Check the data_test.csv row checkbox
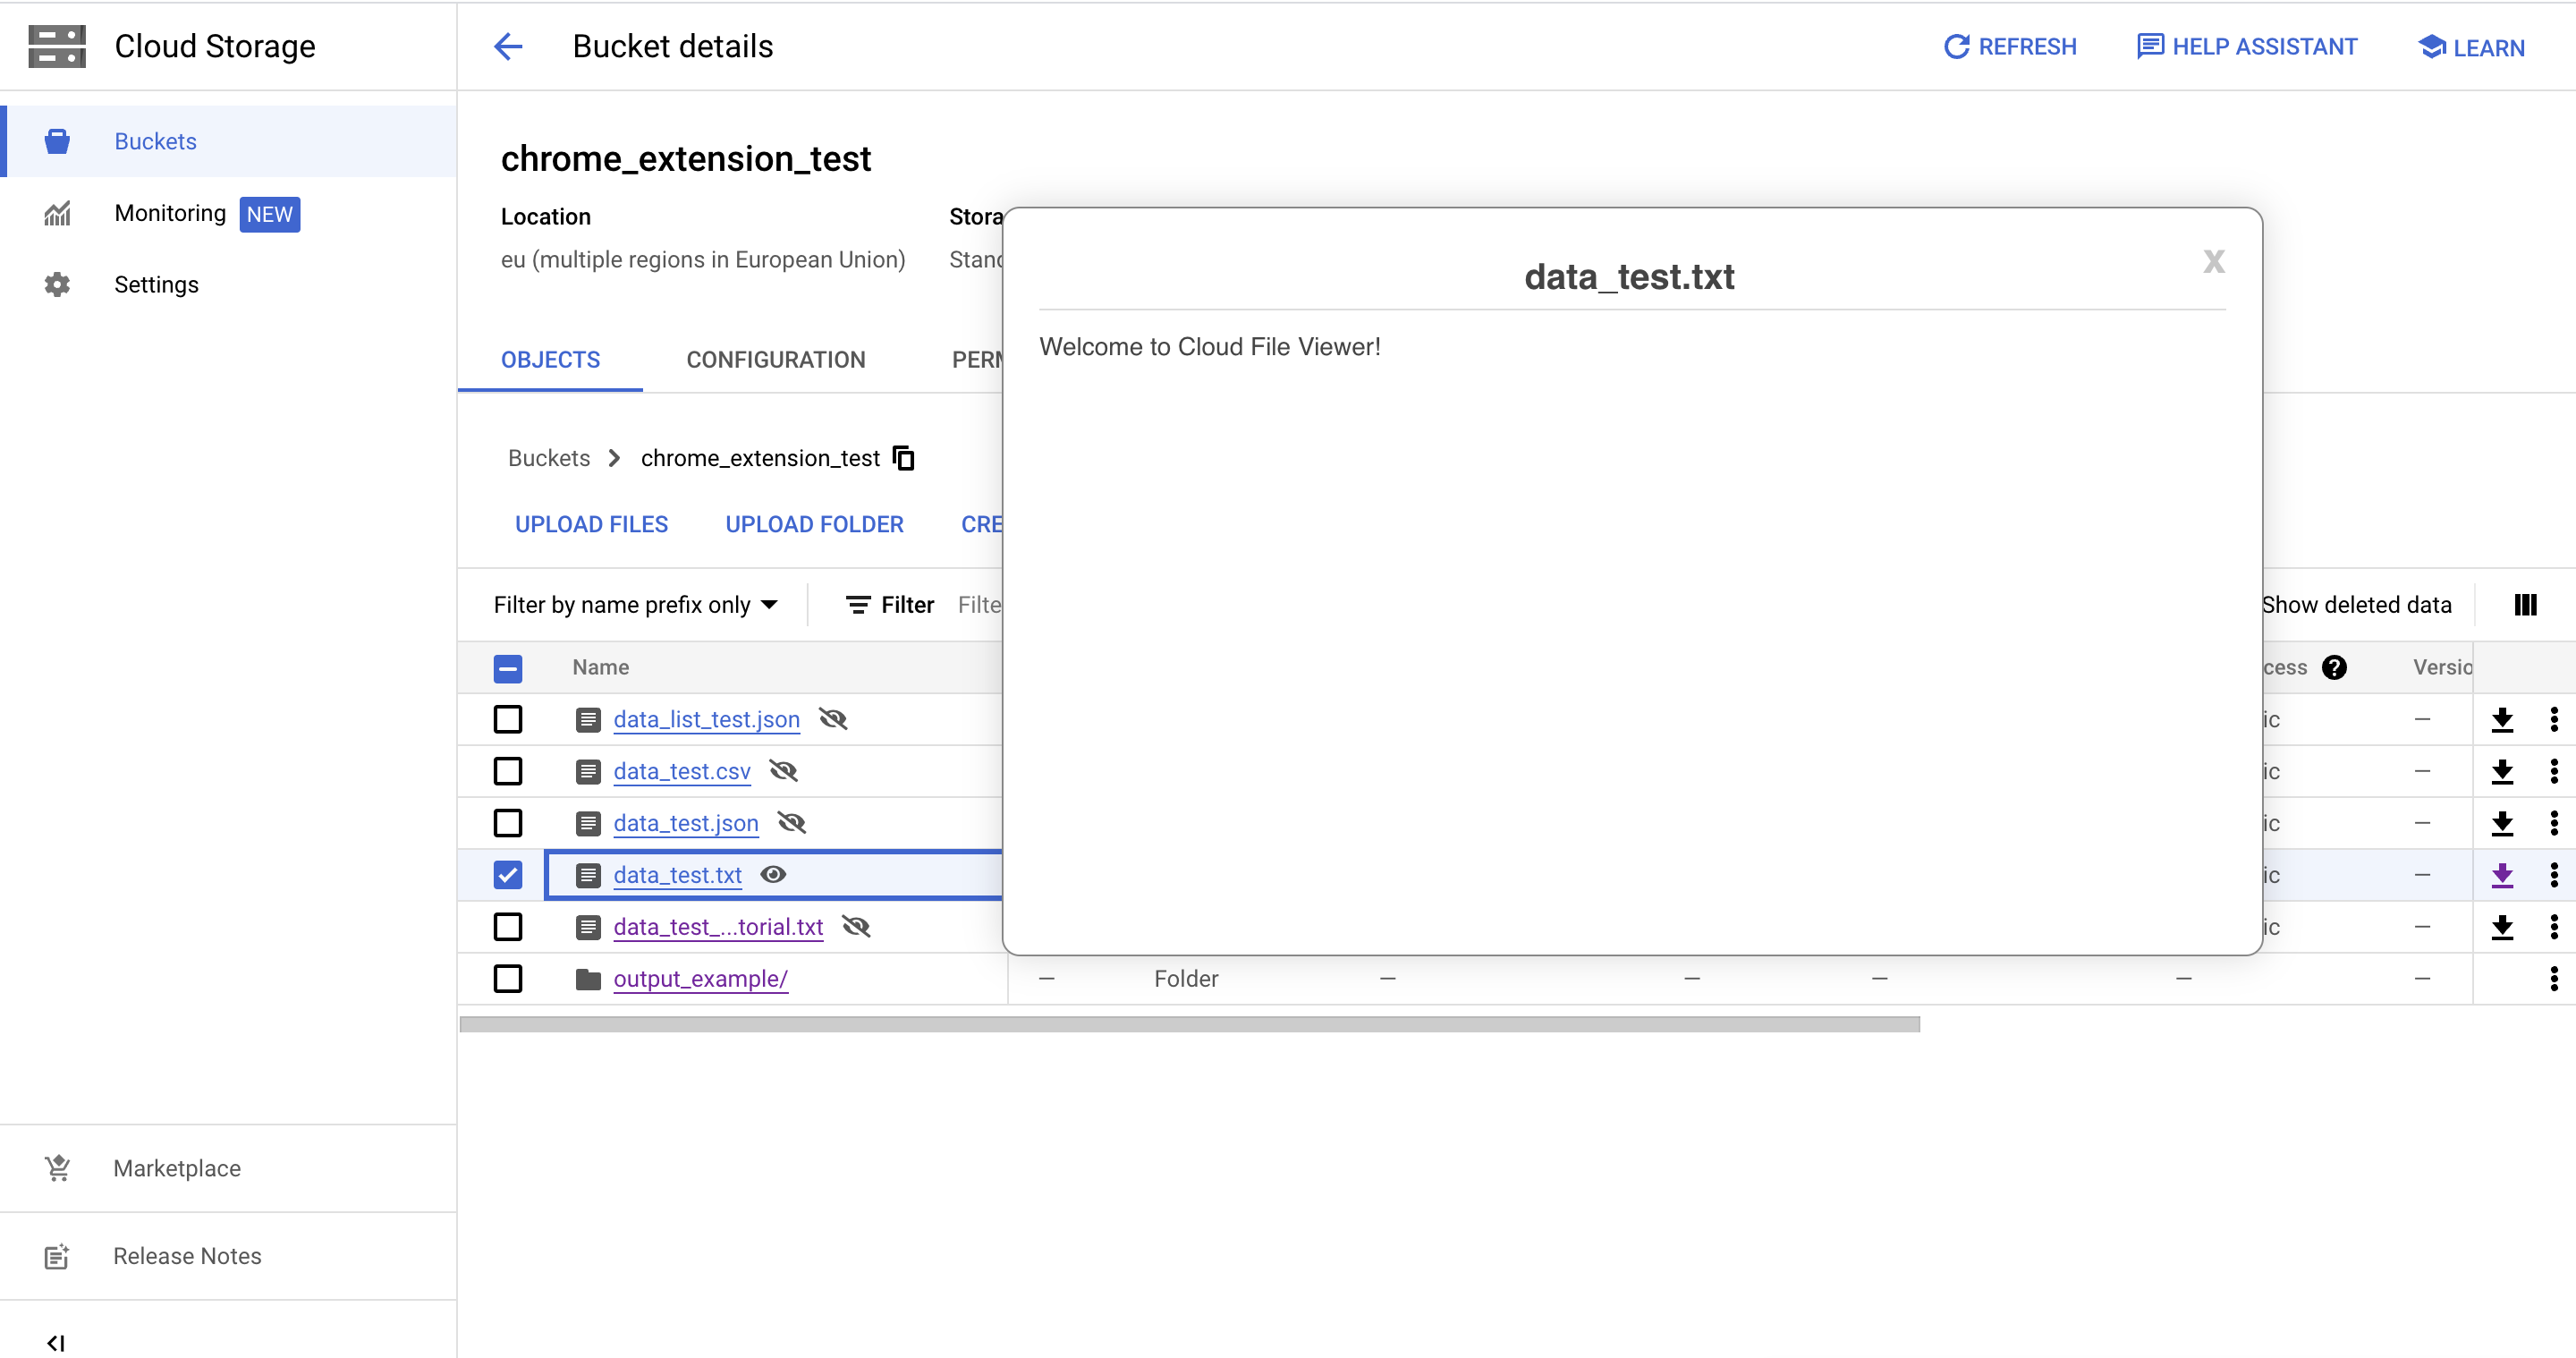The width and height of the screenshot is (2576, 1358). click(x=508, y=771)
